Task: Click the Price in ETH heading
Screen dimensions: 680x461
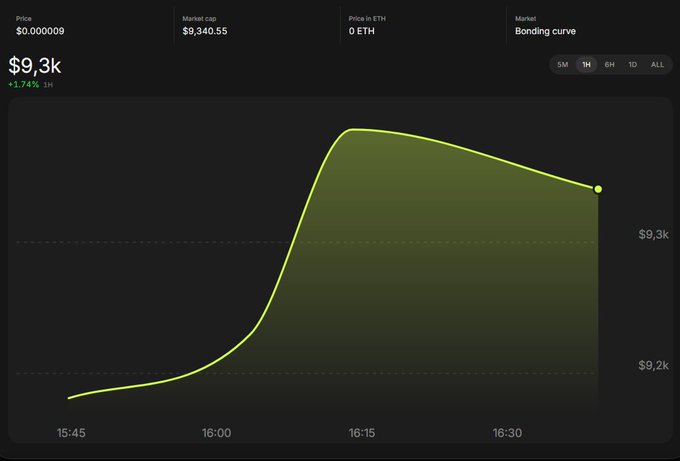Action: click(367, 19)
